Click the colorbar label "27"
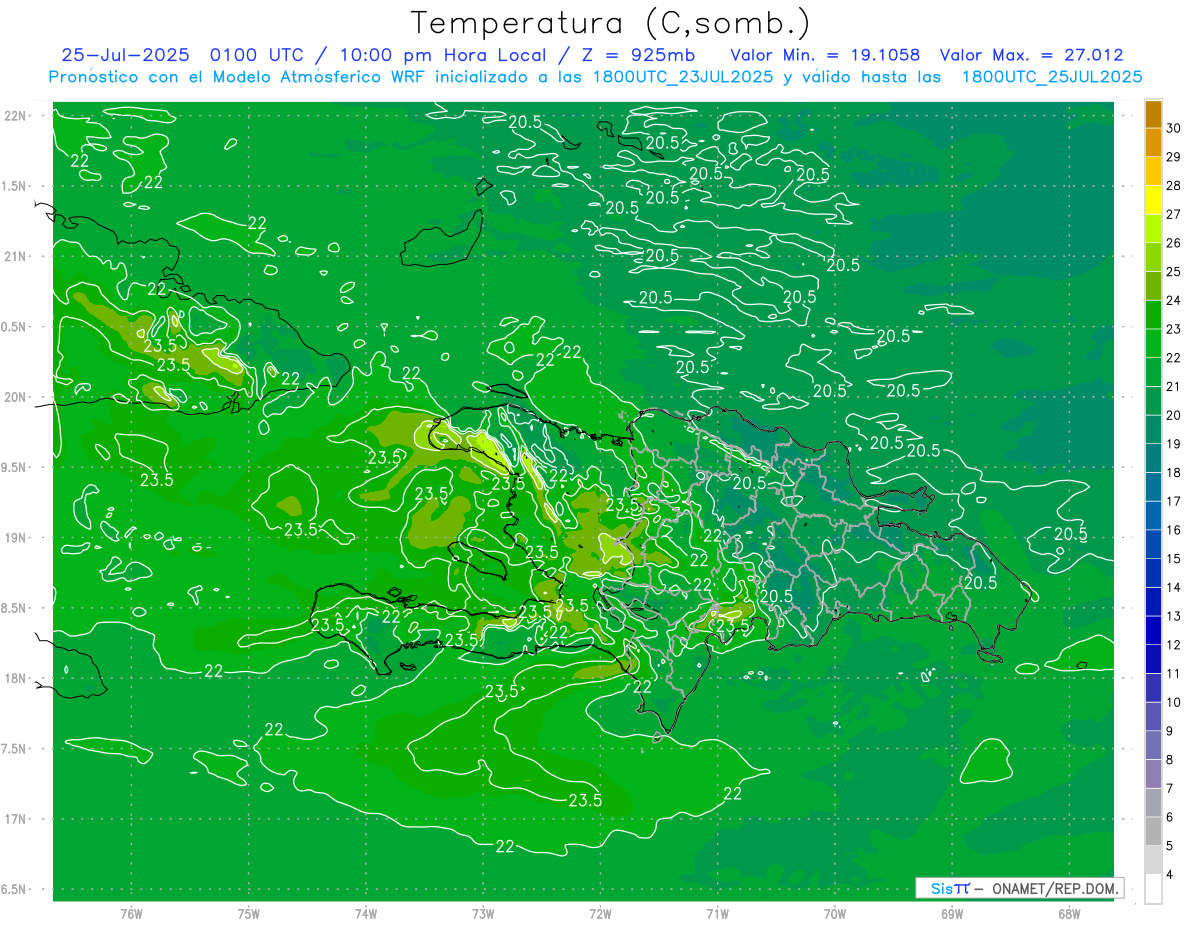Screen dimensions: 1200x927 point(1174,214)
